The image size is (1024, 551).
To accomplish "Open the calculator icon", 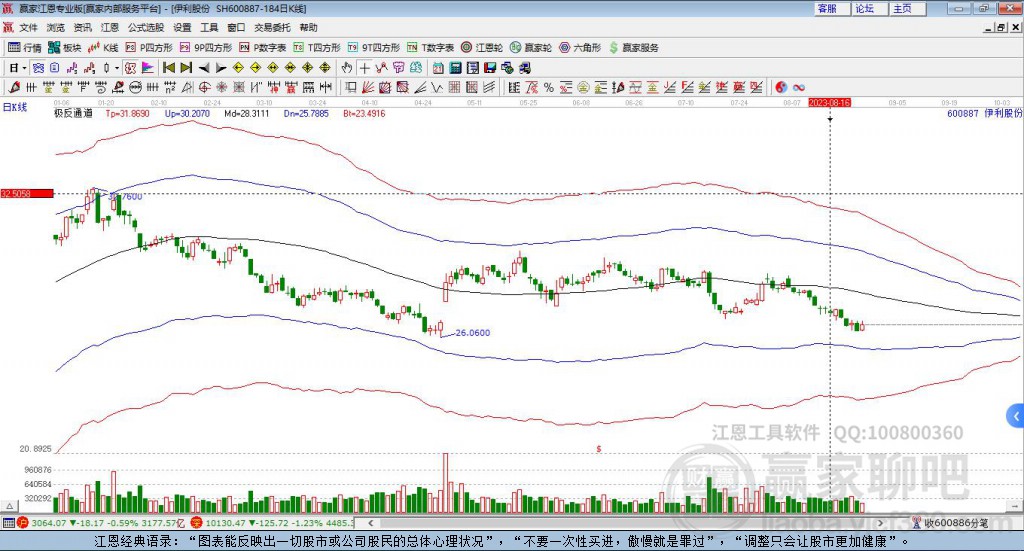I will pos(456,68).
